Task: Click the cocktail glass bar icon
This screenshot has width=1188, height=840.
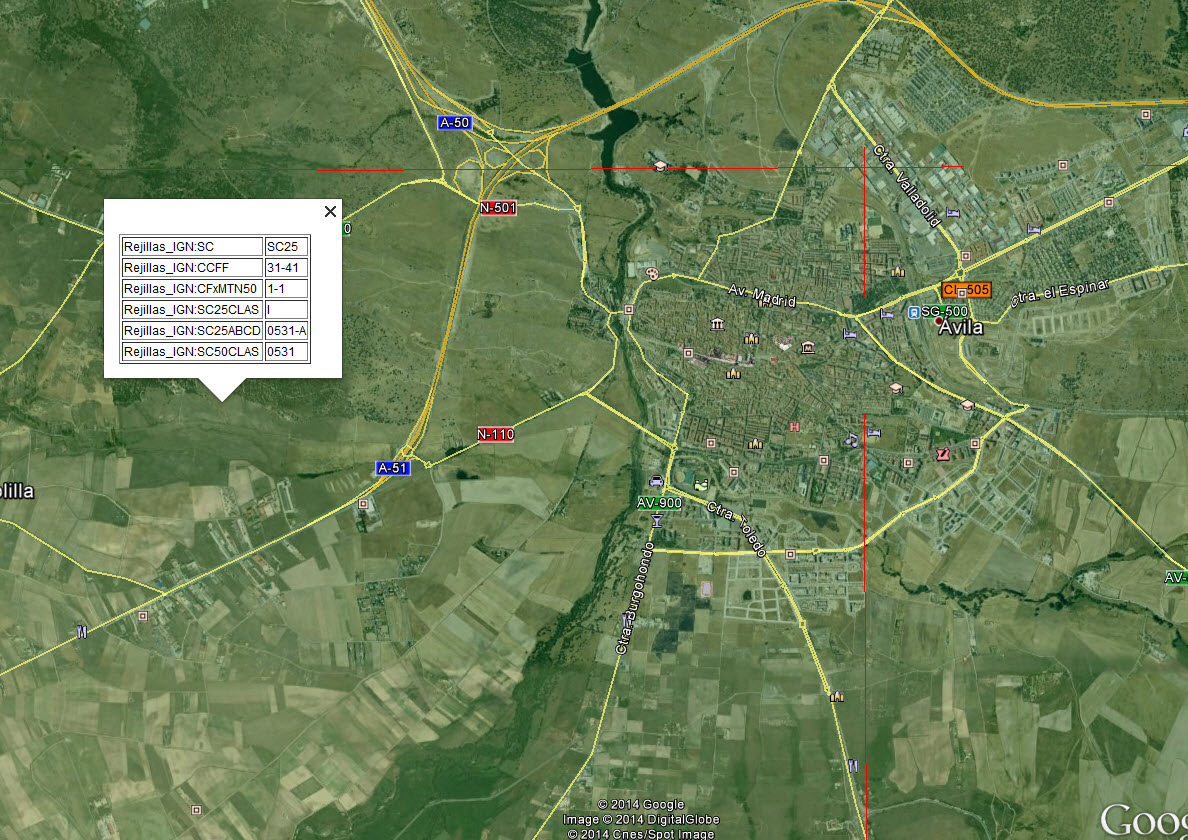Action: pos(656,521)
